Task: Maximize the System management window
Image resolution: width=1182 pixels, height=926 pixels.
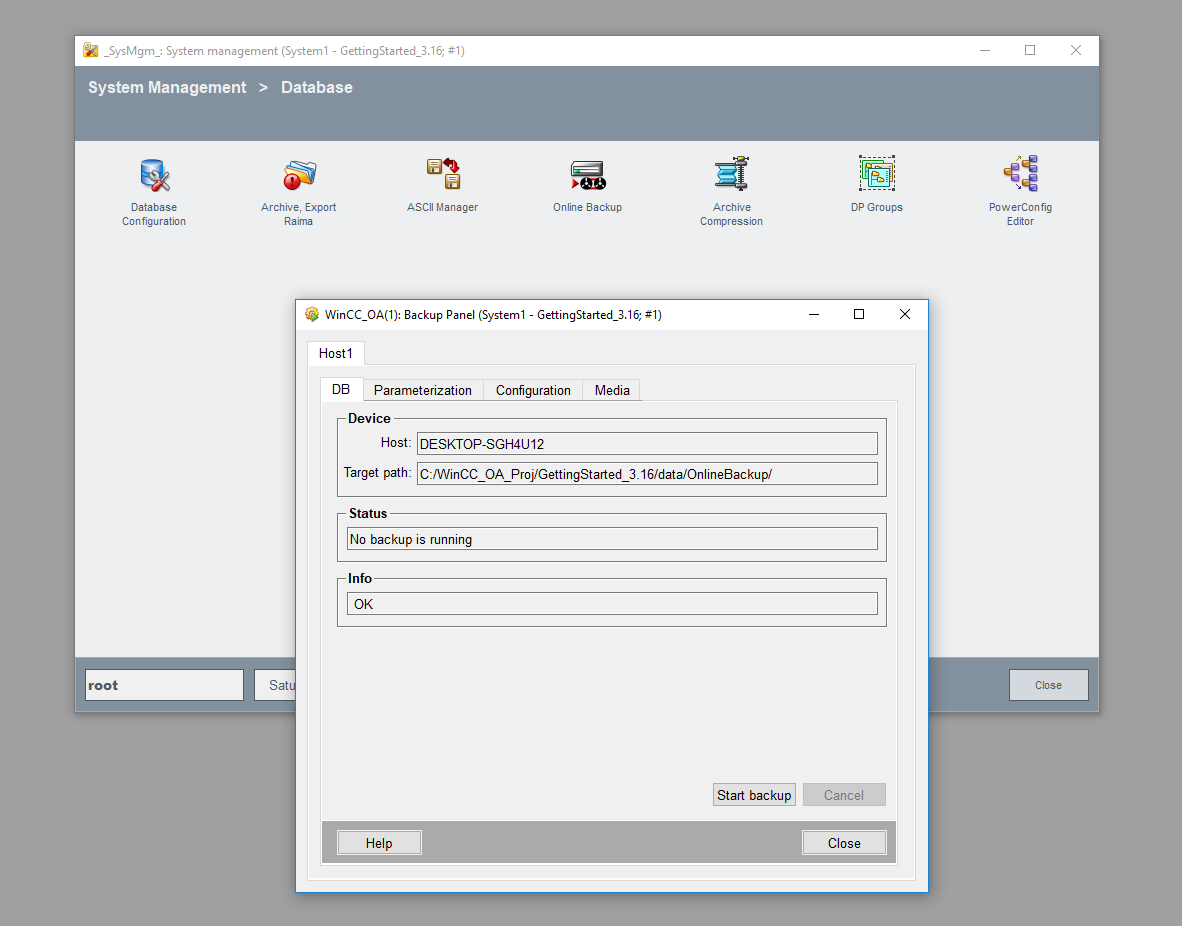Action: click(x=1030, y=51)
